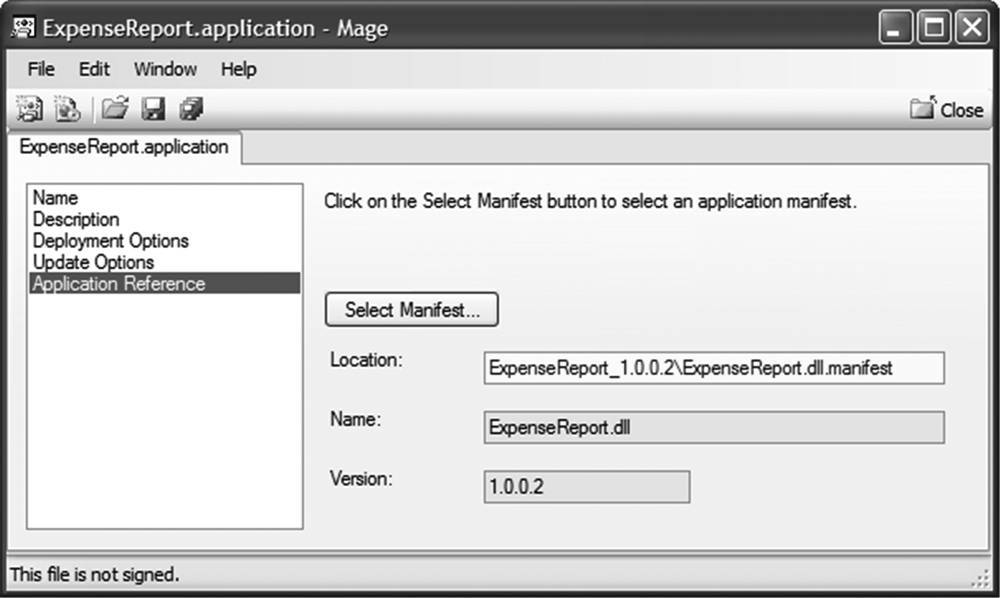Click the Version field showing 1.0.0.2

click(x=587, y=487)
